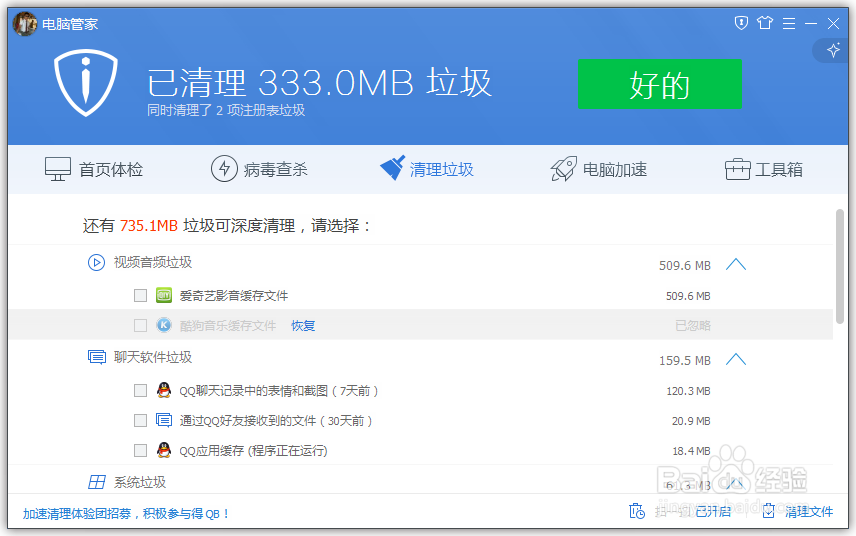Collapse the 聊天软件垃圾 section arrow
This screenshot has width=856, height=536.
click(x=735, y=360)
